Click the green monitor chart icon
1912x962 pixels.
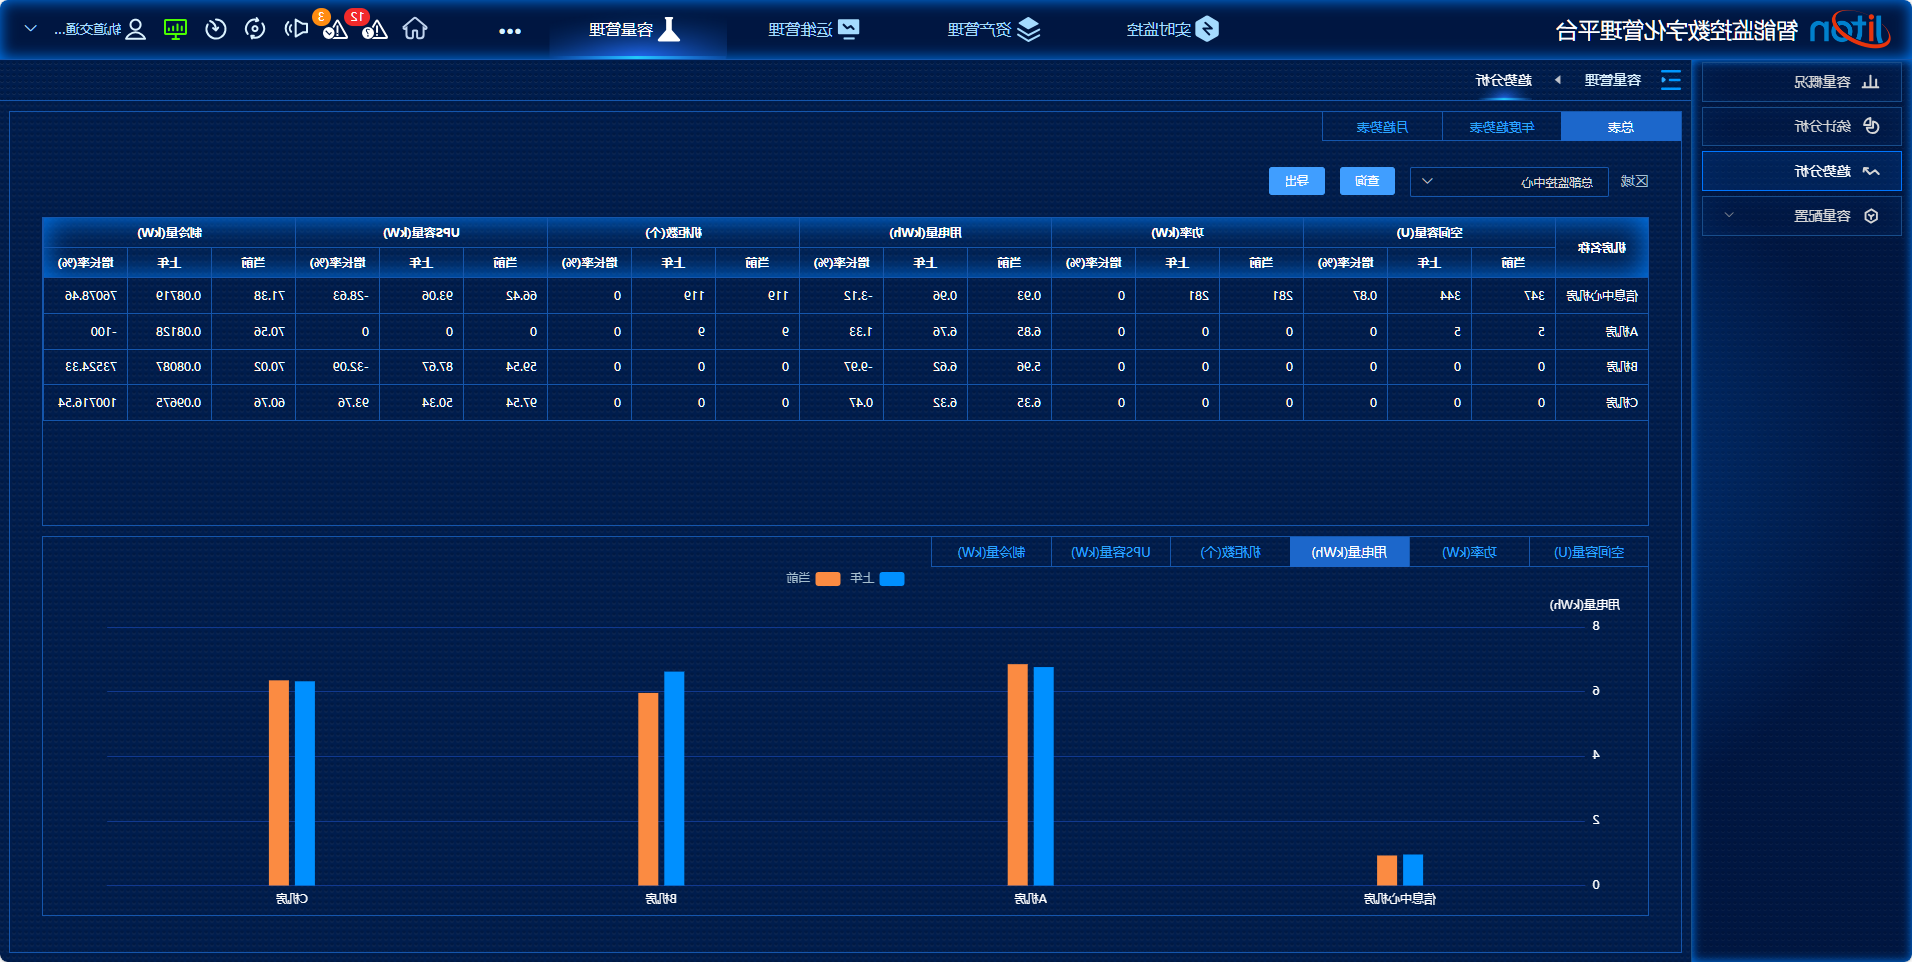pos(176,29)
